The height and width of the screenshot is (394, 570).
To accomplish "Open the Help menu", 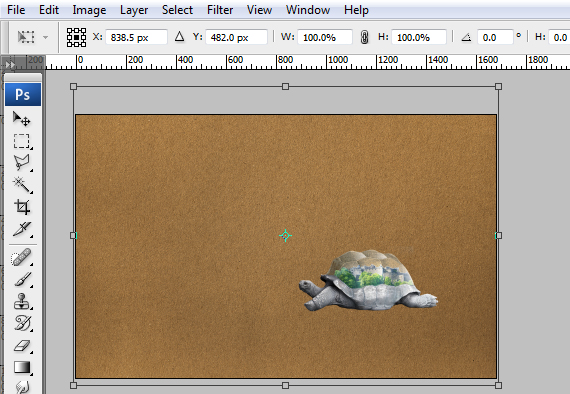I will (356, 10).
